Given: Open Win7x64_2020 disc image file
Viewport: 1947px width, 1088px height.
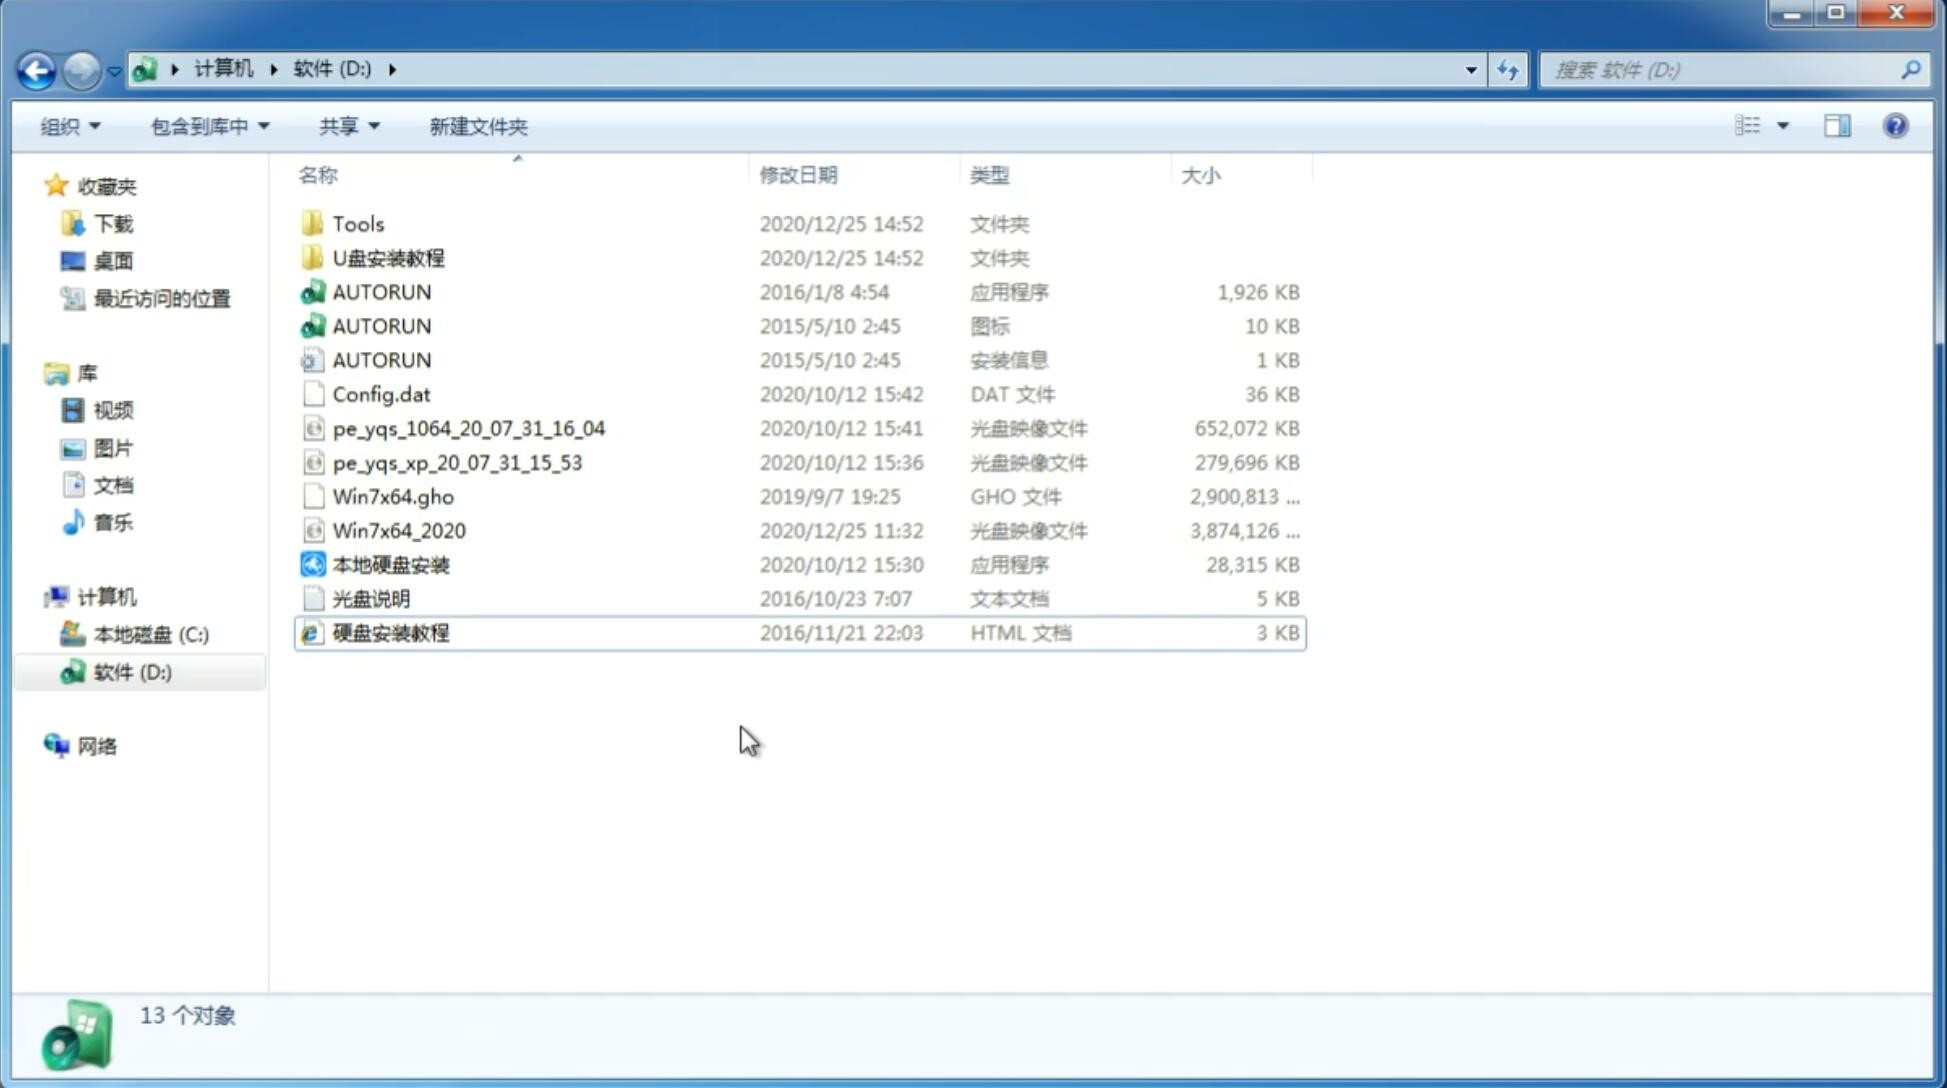Looking at the screenshot, I should tap(400, 531).
